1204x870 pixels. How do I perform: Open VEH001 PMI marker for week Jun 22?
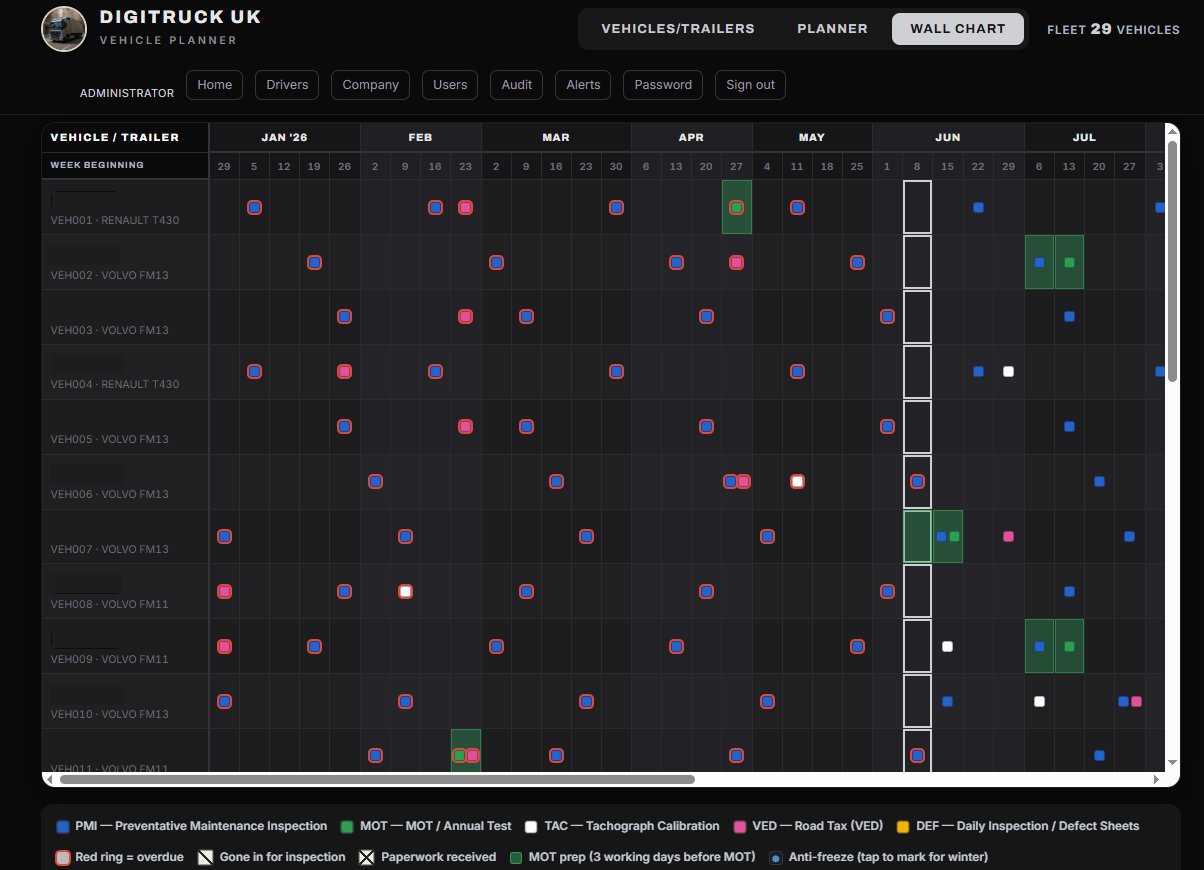coord(978,207)
